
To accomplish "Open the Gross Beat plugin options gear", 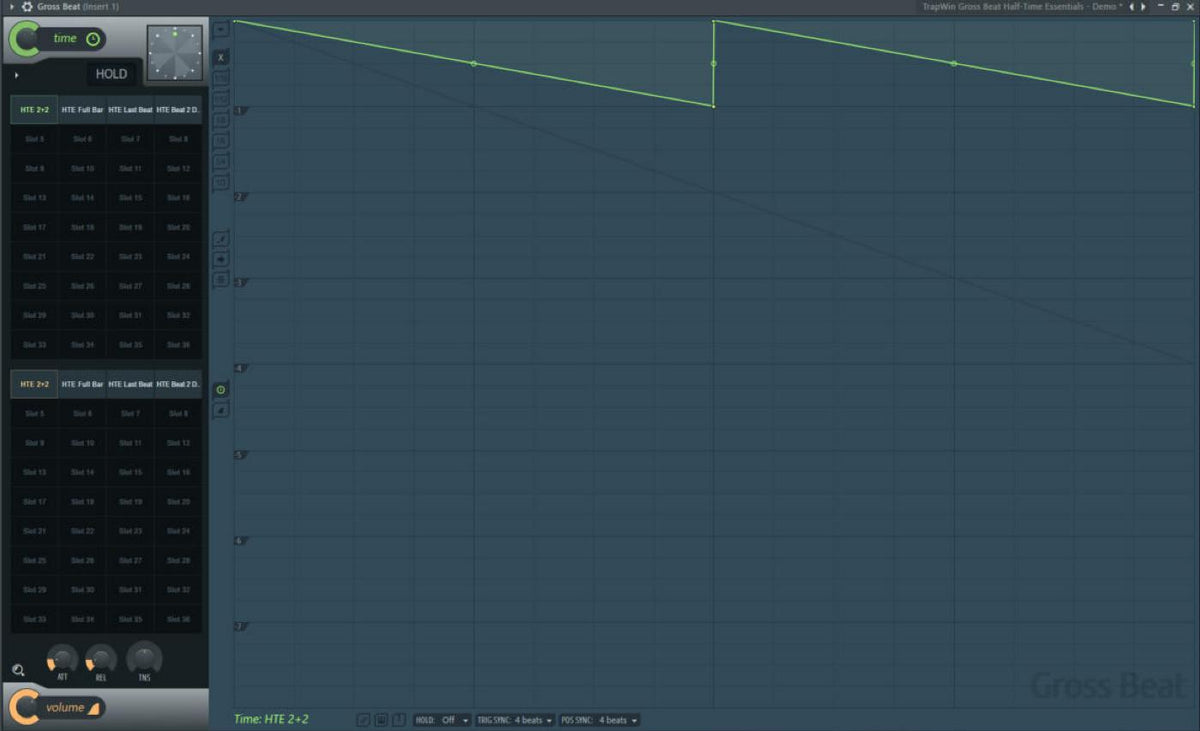I will 27,7.
